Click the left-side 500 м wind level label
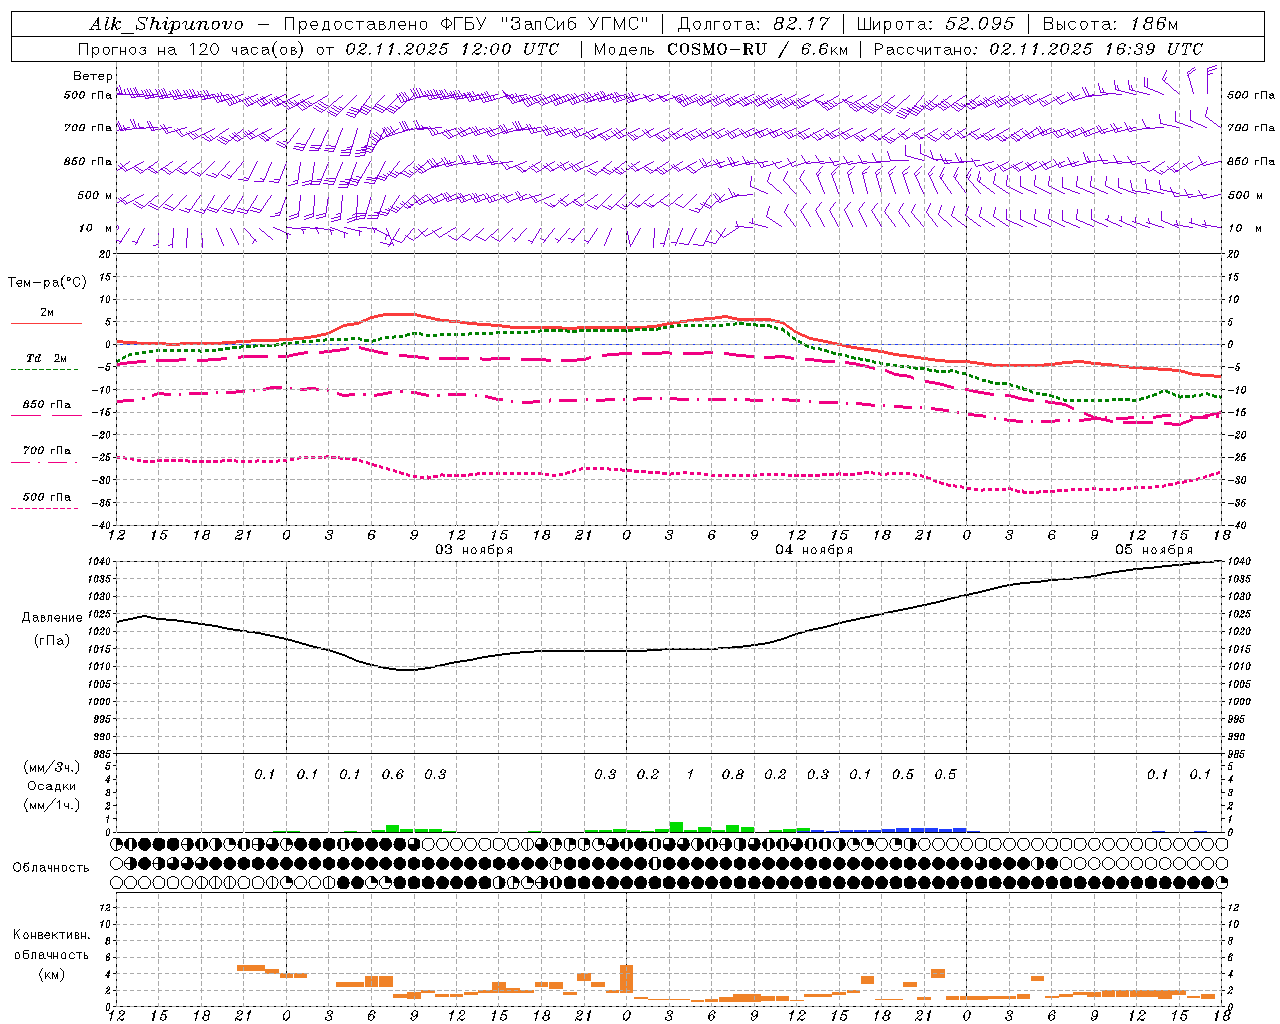Viewport: 1280px width, 1024px height. [94, 195]
